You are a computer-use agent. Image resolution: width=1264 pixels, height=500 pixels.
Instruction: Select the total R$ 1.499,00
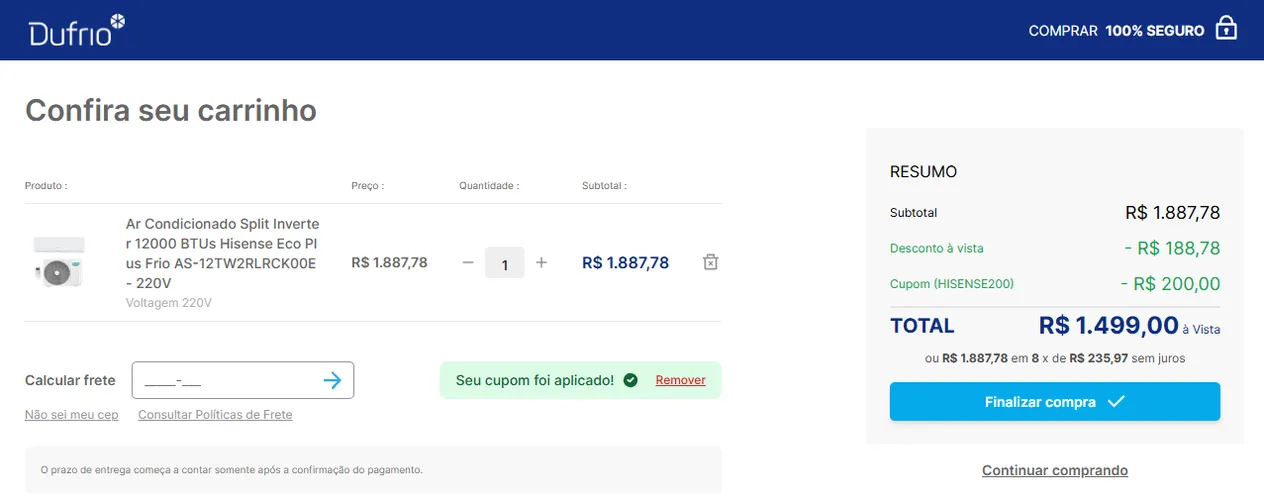1109,325
